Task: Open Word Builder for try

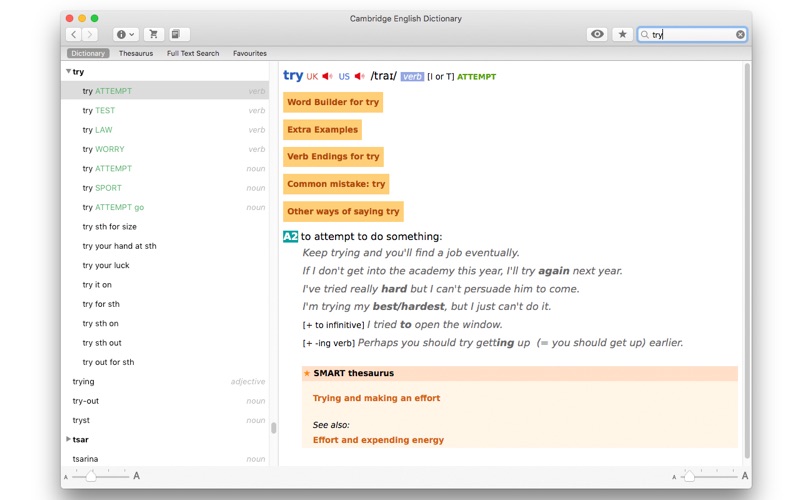Action: coord(333,102)
